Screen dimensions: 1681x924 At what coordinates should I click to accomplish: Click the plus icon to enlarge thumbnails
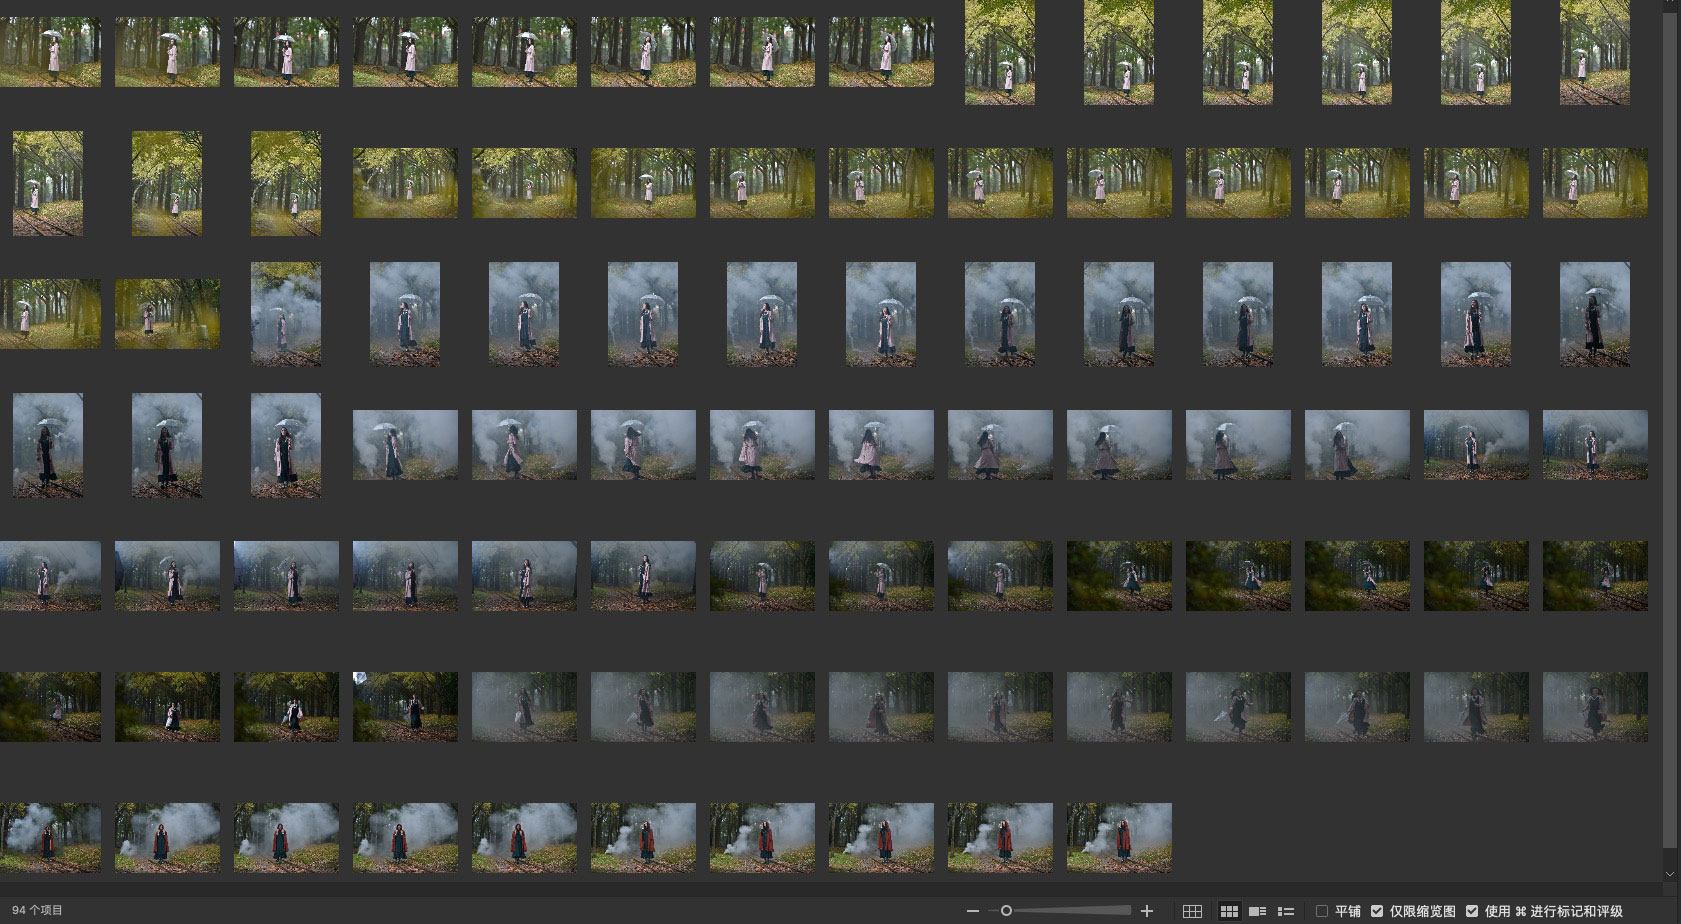[1147, 911]
